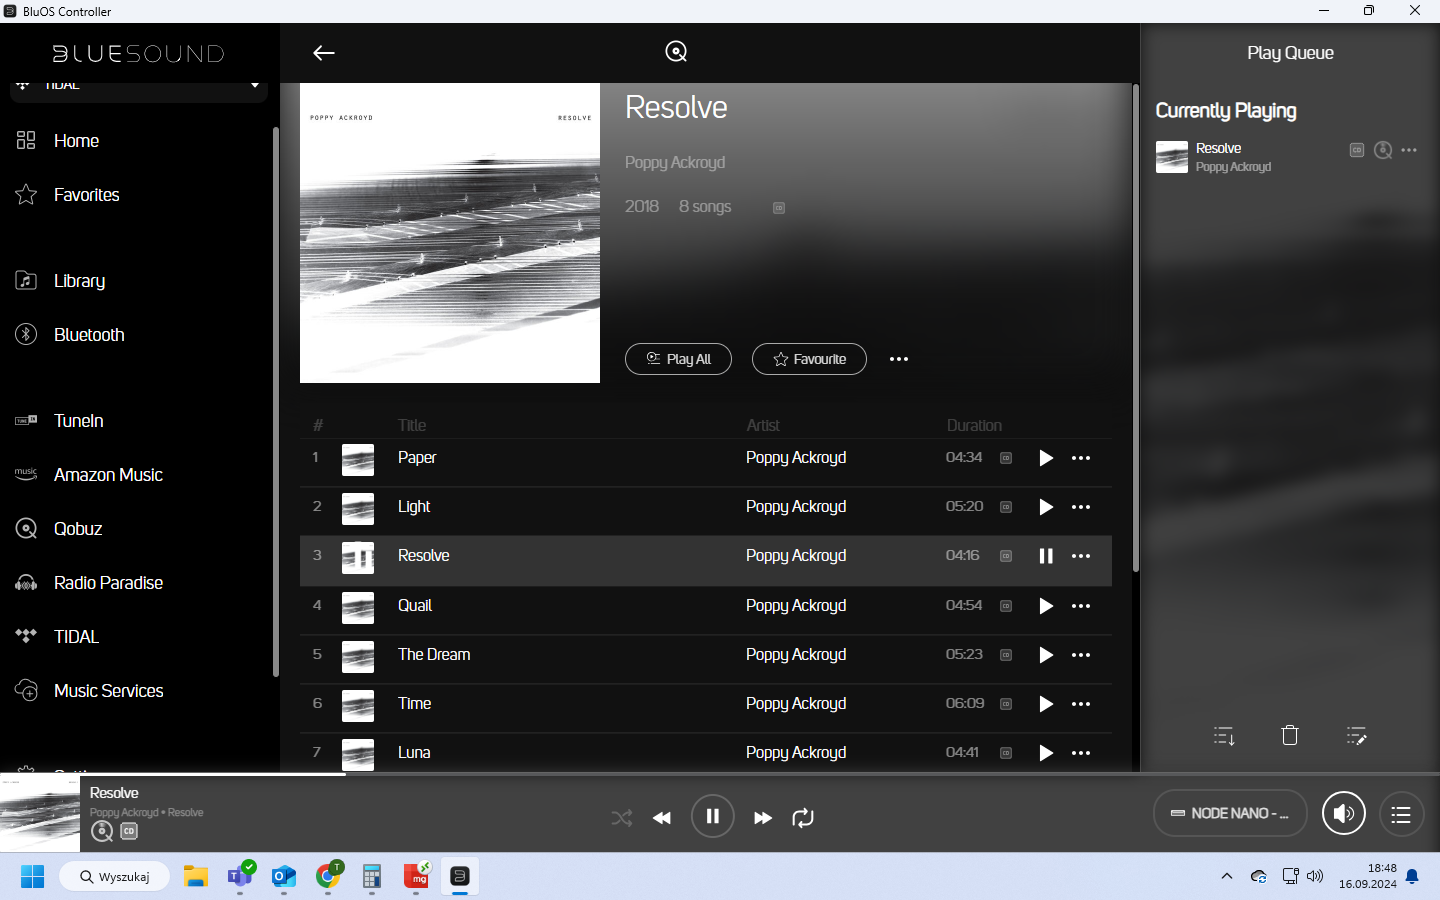Open more options for Resolve track row

[1081, 556]
